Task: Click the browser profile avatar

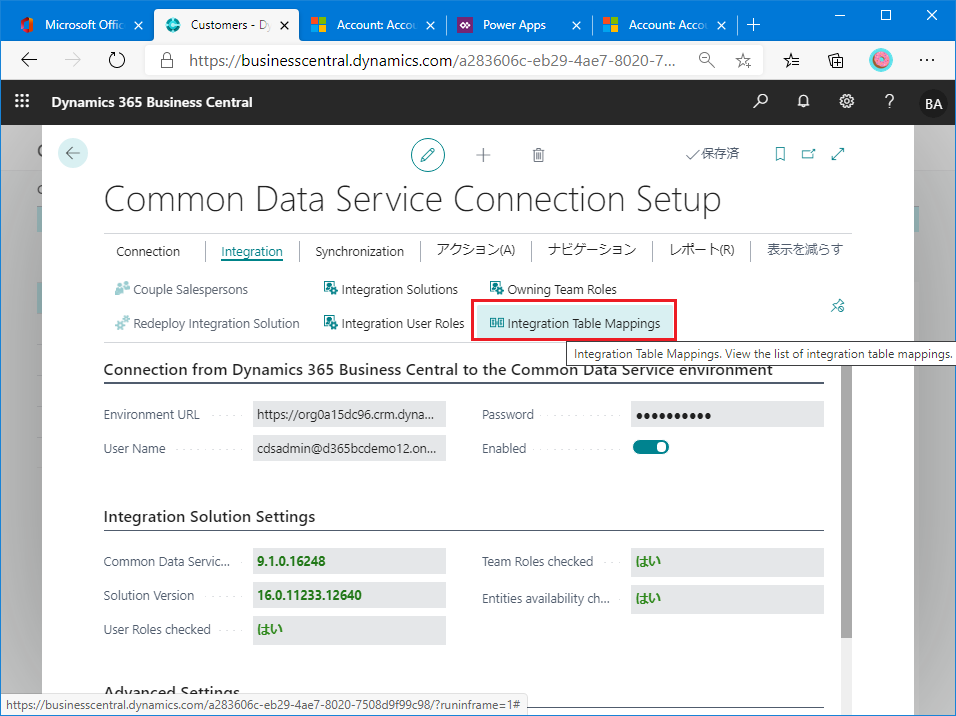Action: 880,60
